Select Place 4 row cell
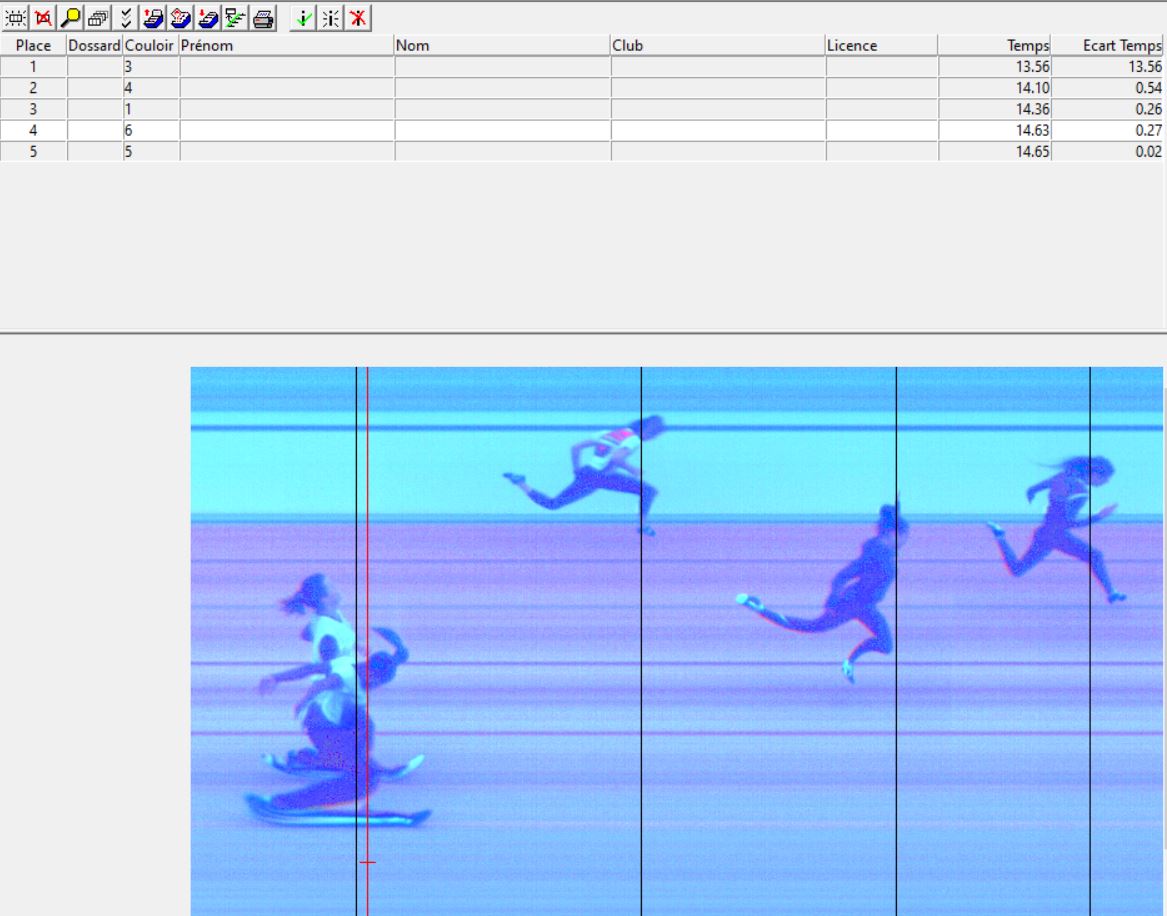 33,130
